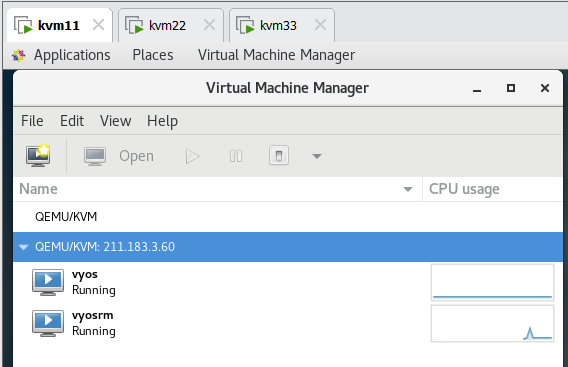This screenshot has height=367, width=568.
Task: Open the Help menu
Action: click(x=162, y=121)
